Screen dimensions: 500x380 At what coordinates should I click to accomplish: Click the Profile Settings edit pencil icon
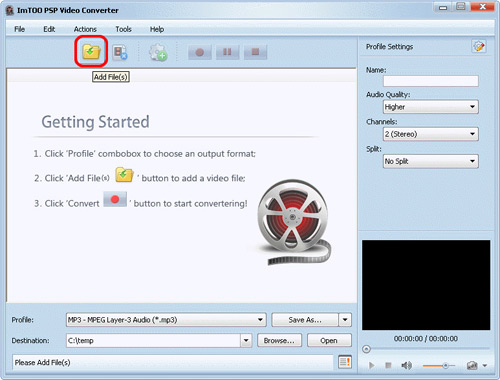(479, 46)
